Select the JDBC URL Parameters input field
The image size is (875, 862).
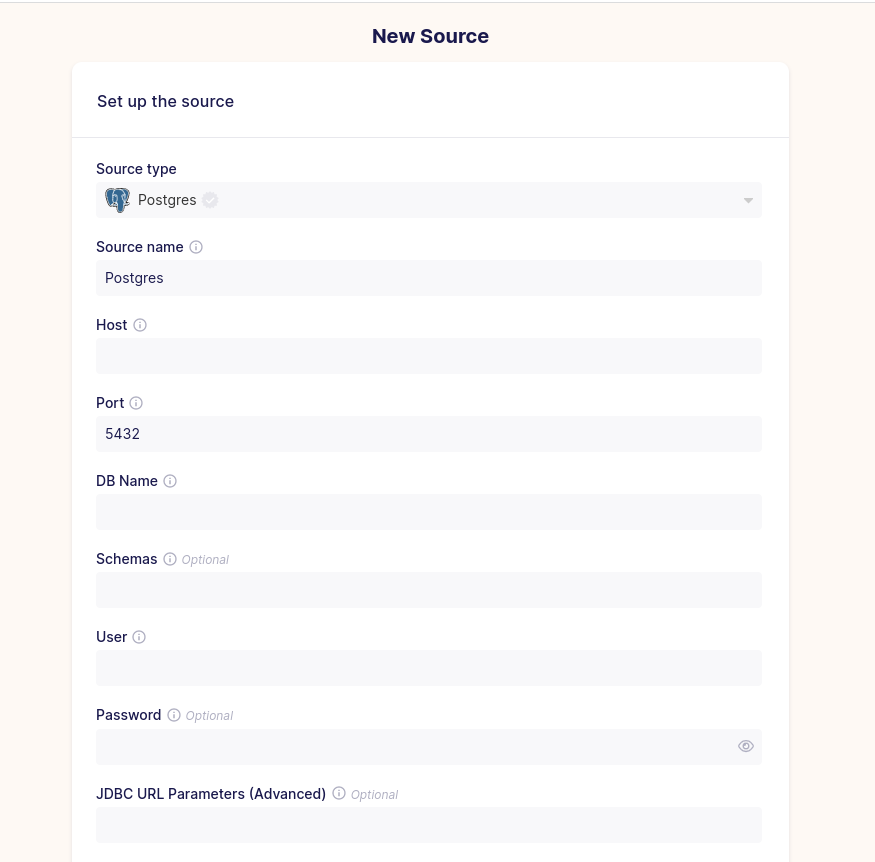(x=429, y=825)
